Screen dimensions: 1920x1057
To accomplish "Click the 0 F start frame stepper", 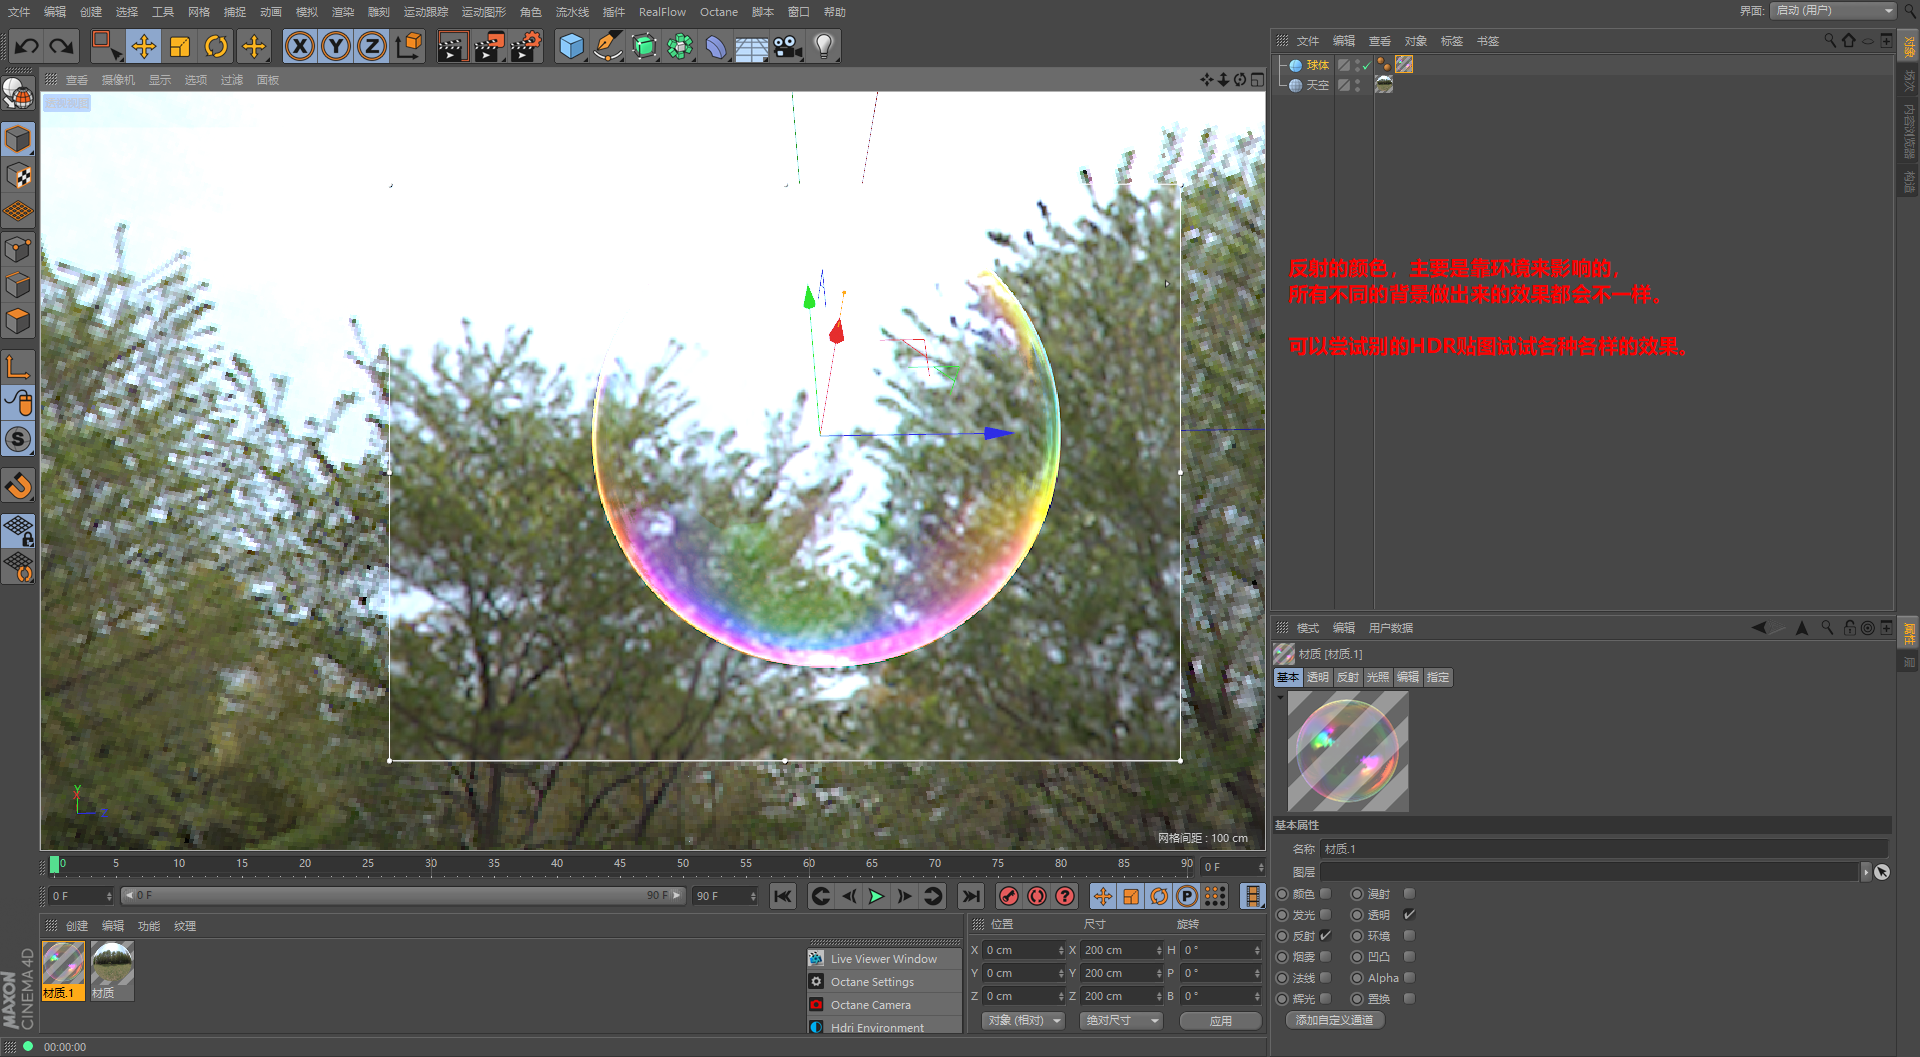I will coord(109,896).
